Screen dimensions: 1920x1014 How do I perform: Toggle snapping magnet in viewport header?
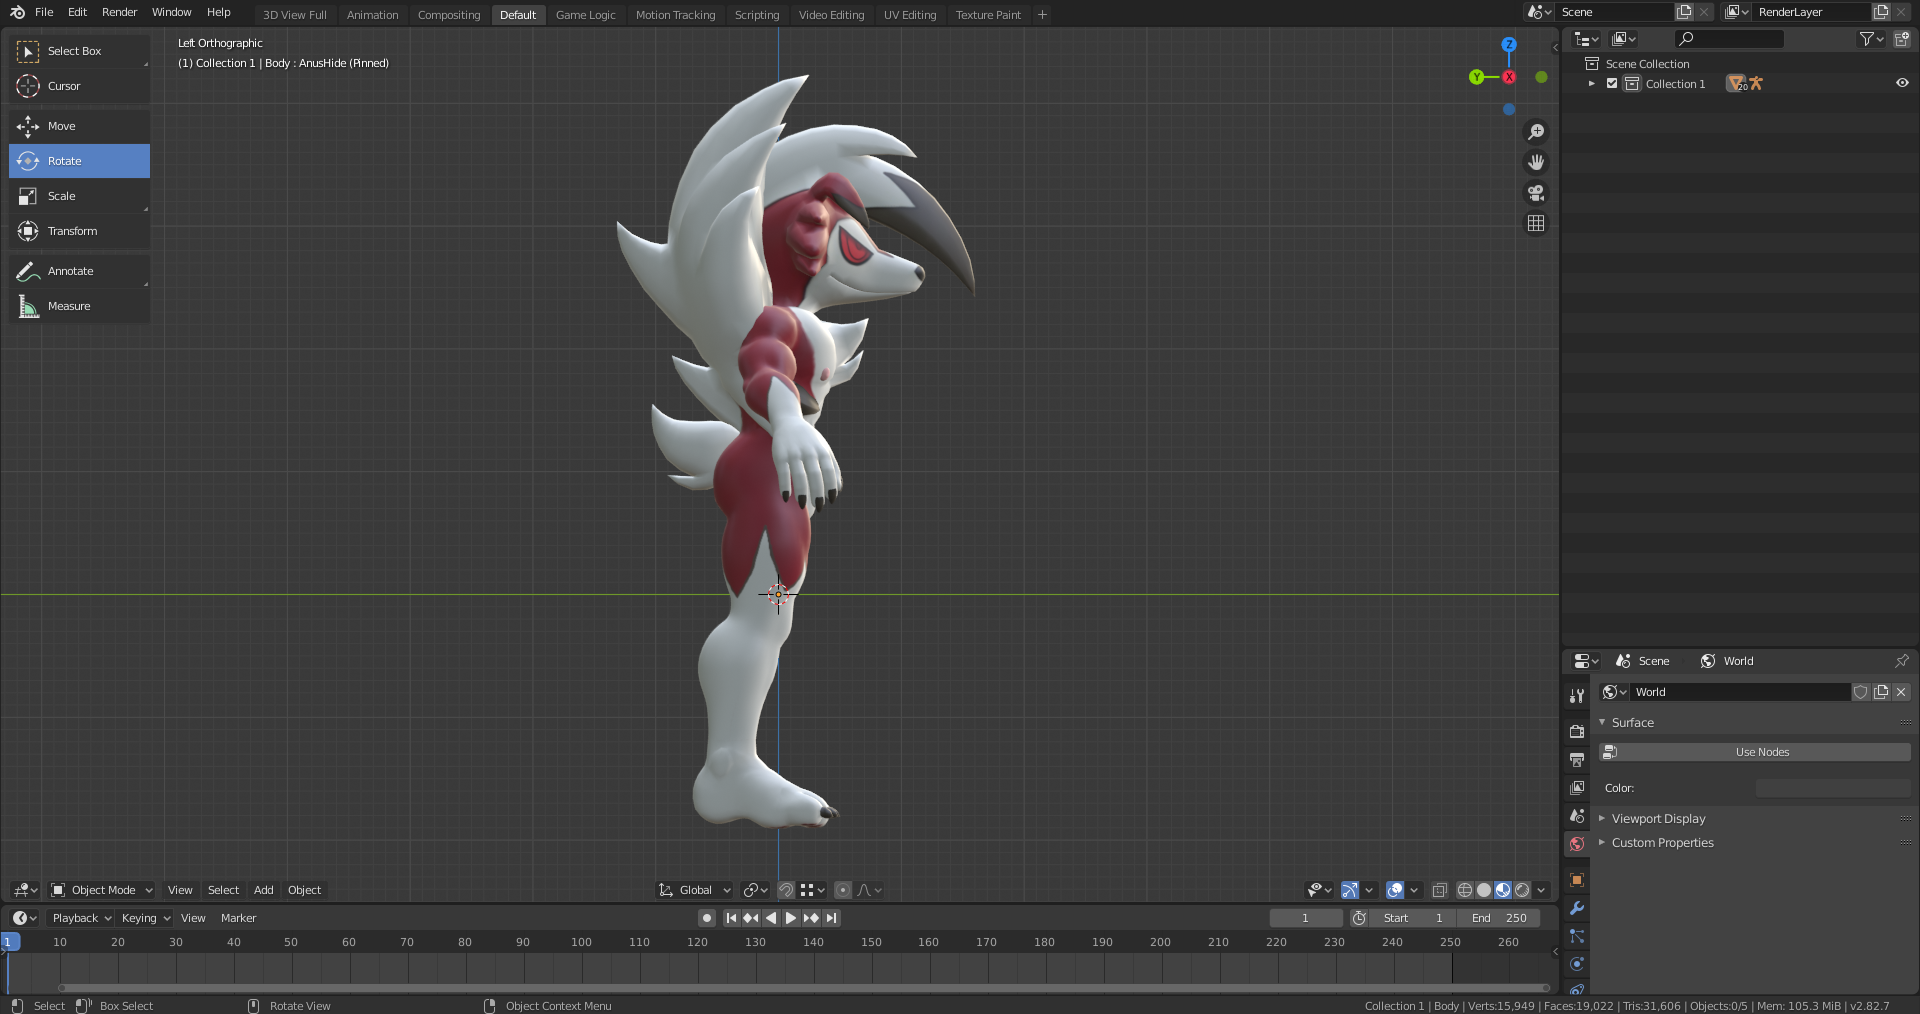pos(786,890)
